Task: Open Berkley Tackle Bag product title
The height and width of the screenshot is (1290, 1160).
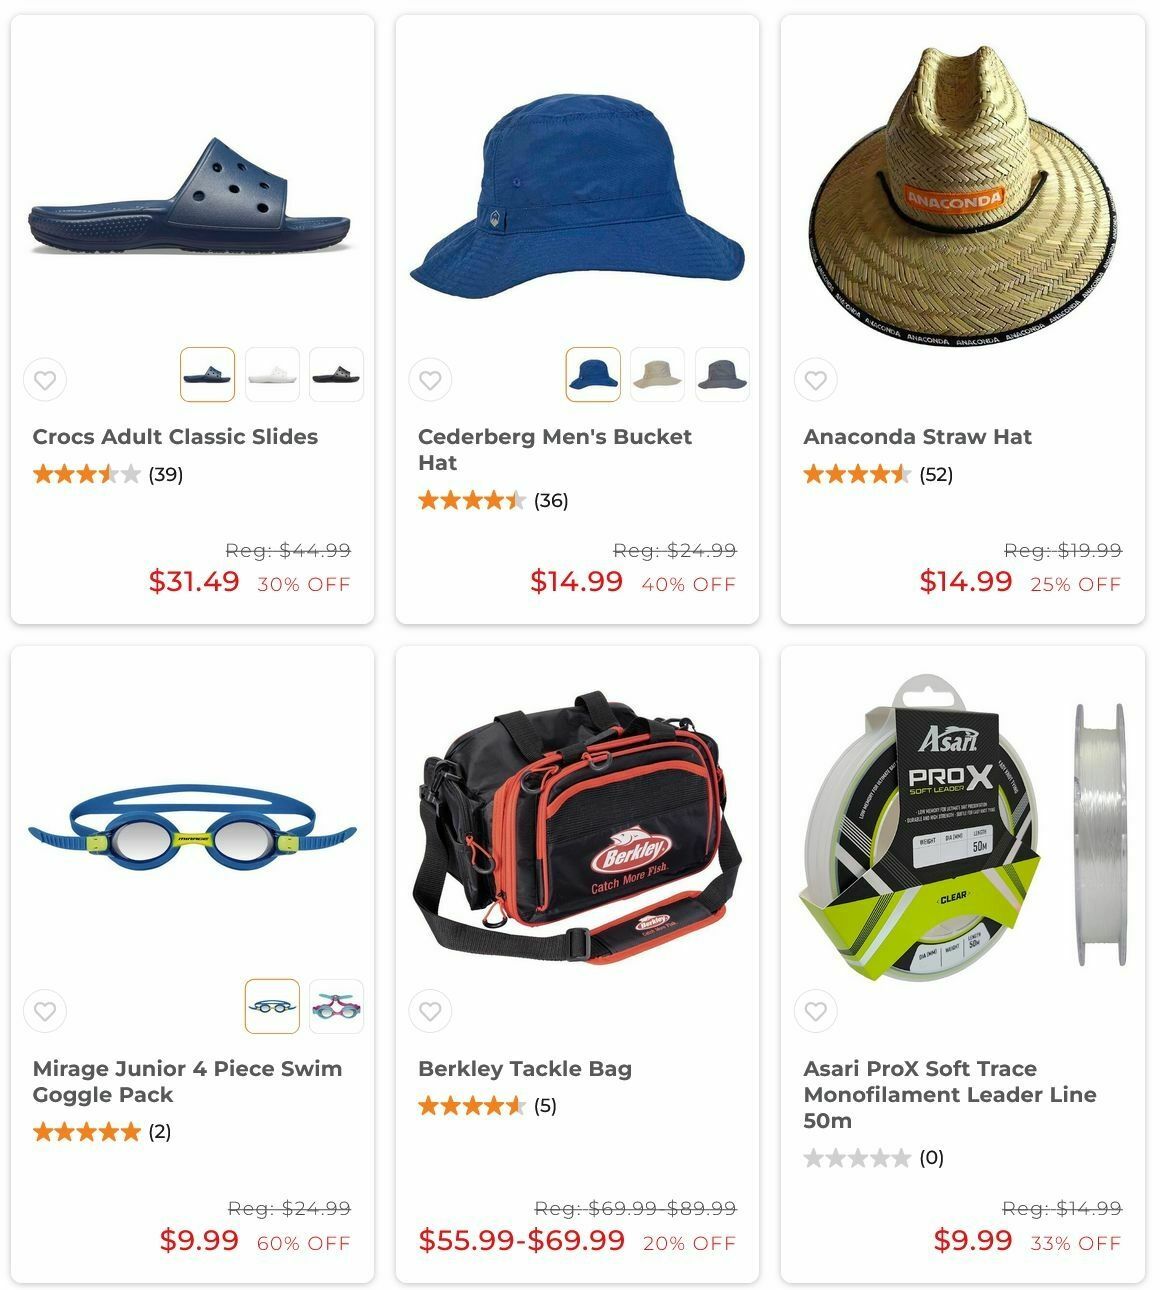Action: pos(525,1069)
